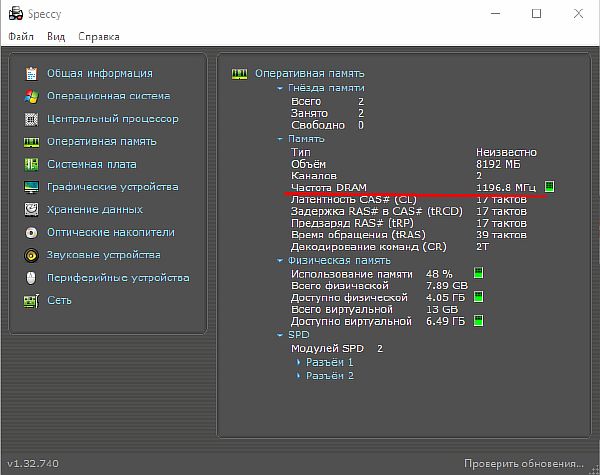Click the monitor graphics devices icon
Screen dimensions: 600x475
[x=31, y=187]
